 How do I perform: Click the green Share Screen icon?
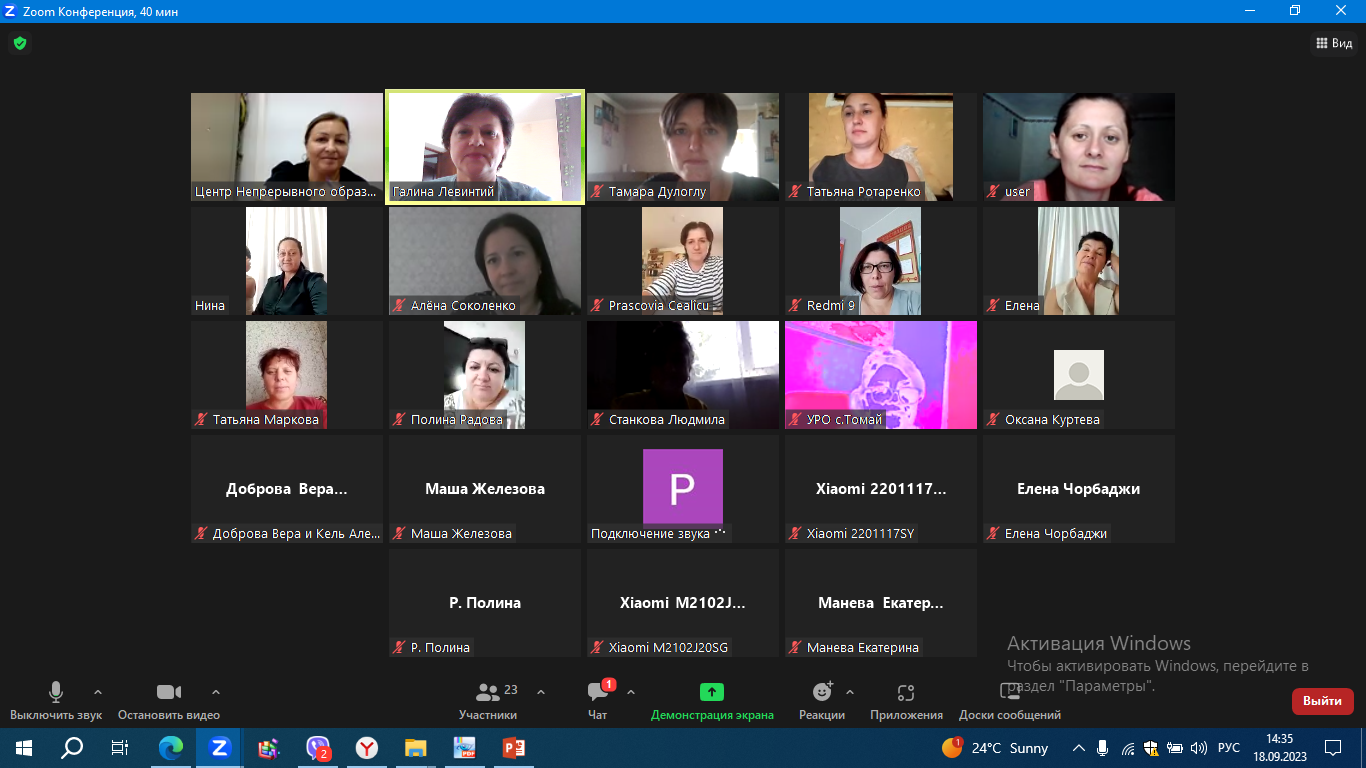tap(712, 692)
